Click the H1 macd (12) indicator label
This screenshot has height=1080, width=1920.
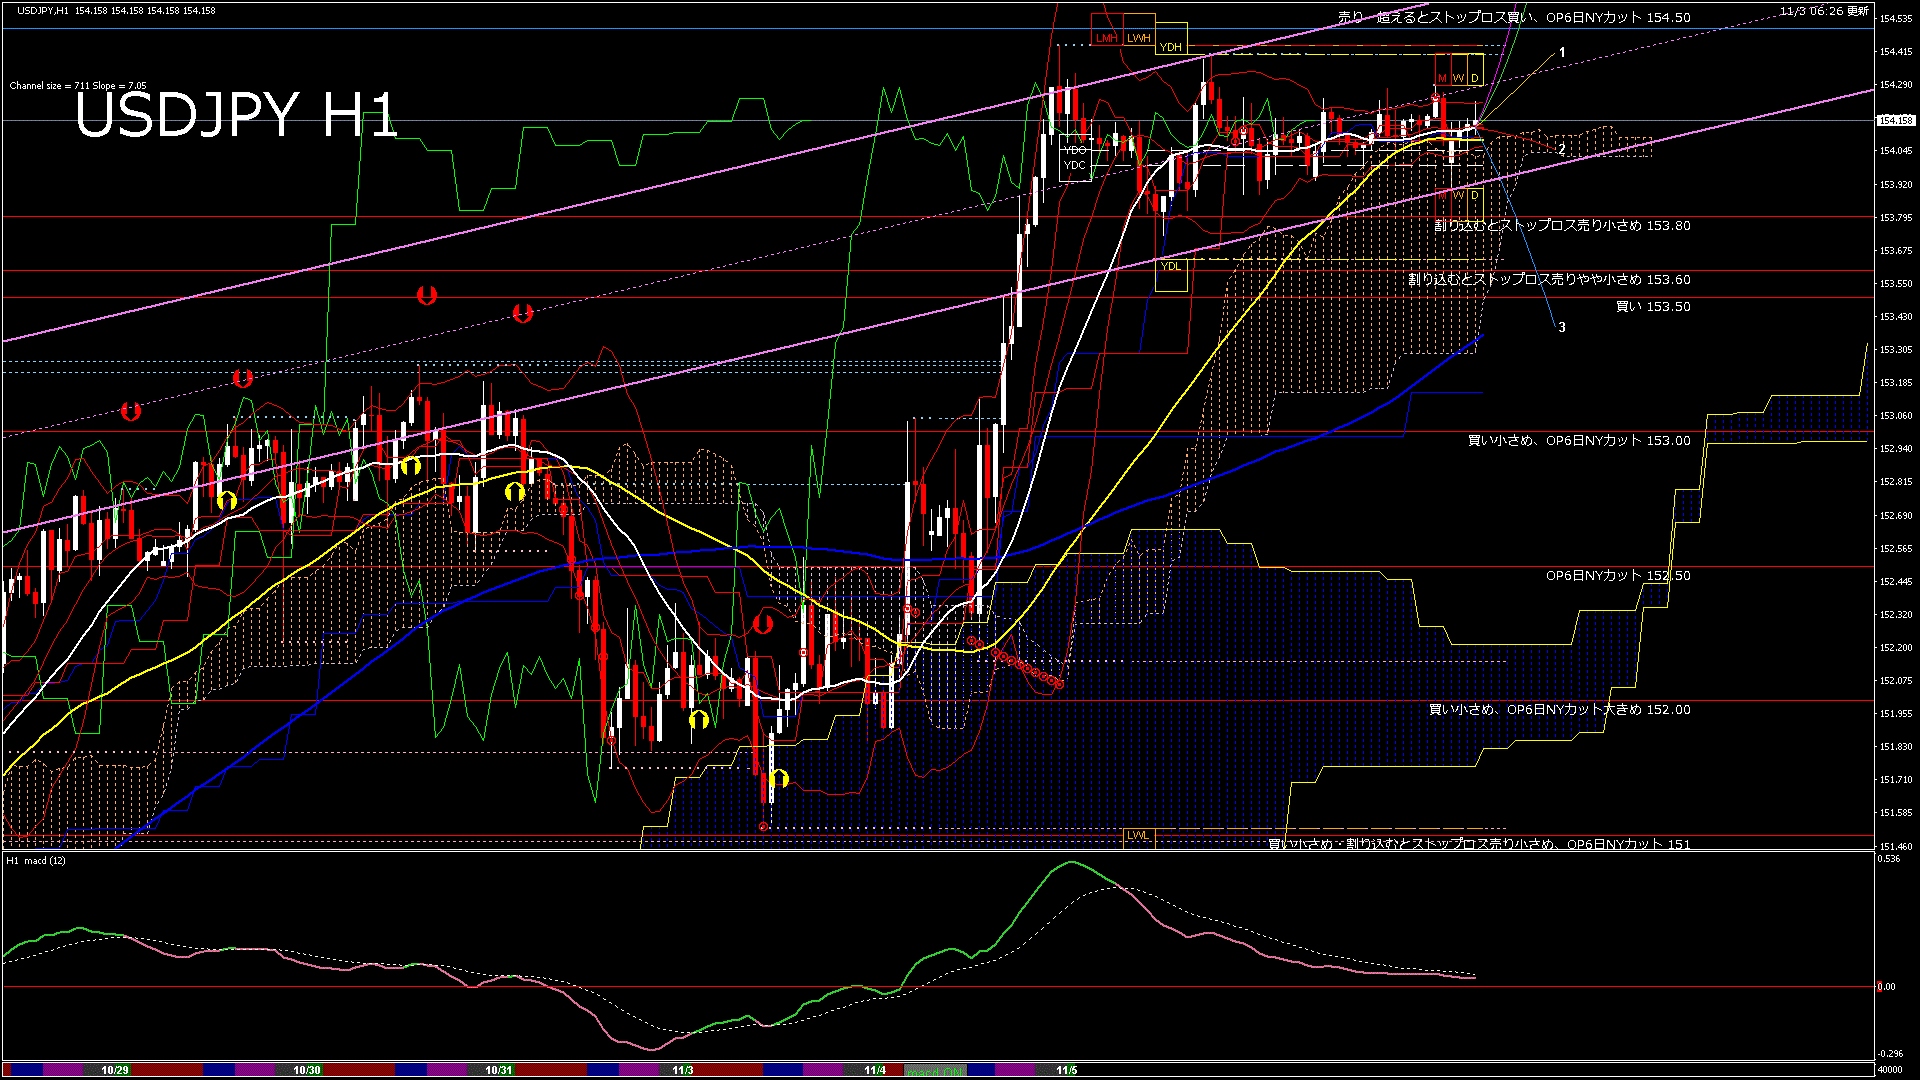(x=37, y=860)
